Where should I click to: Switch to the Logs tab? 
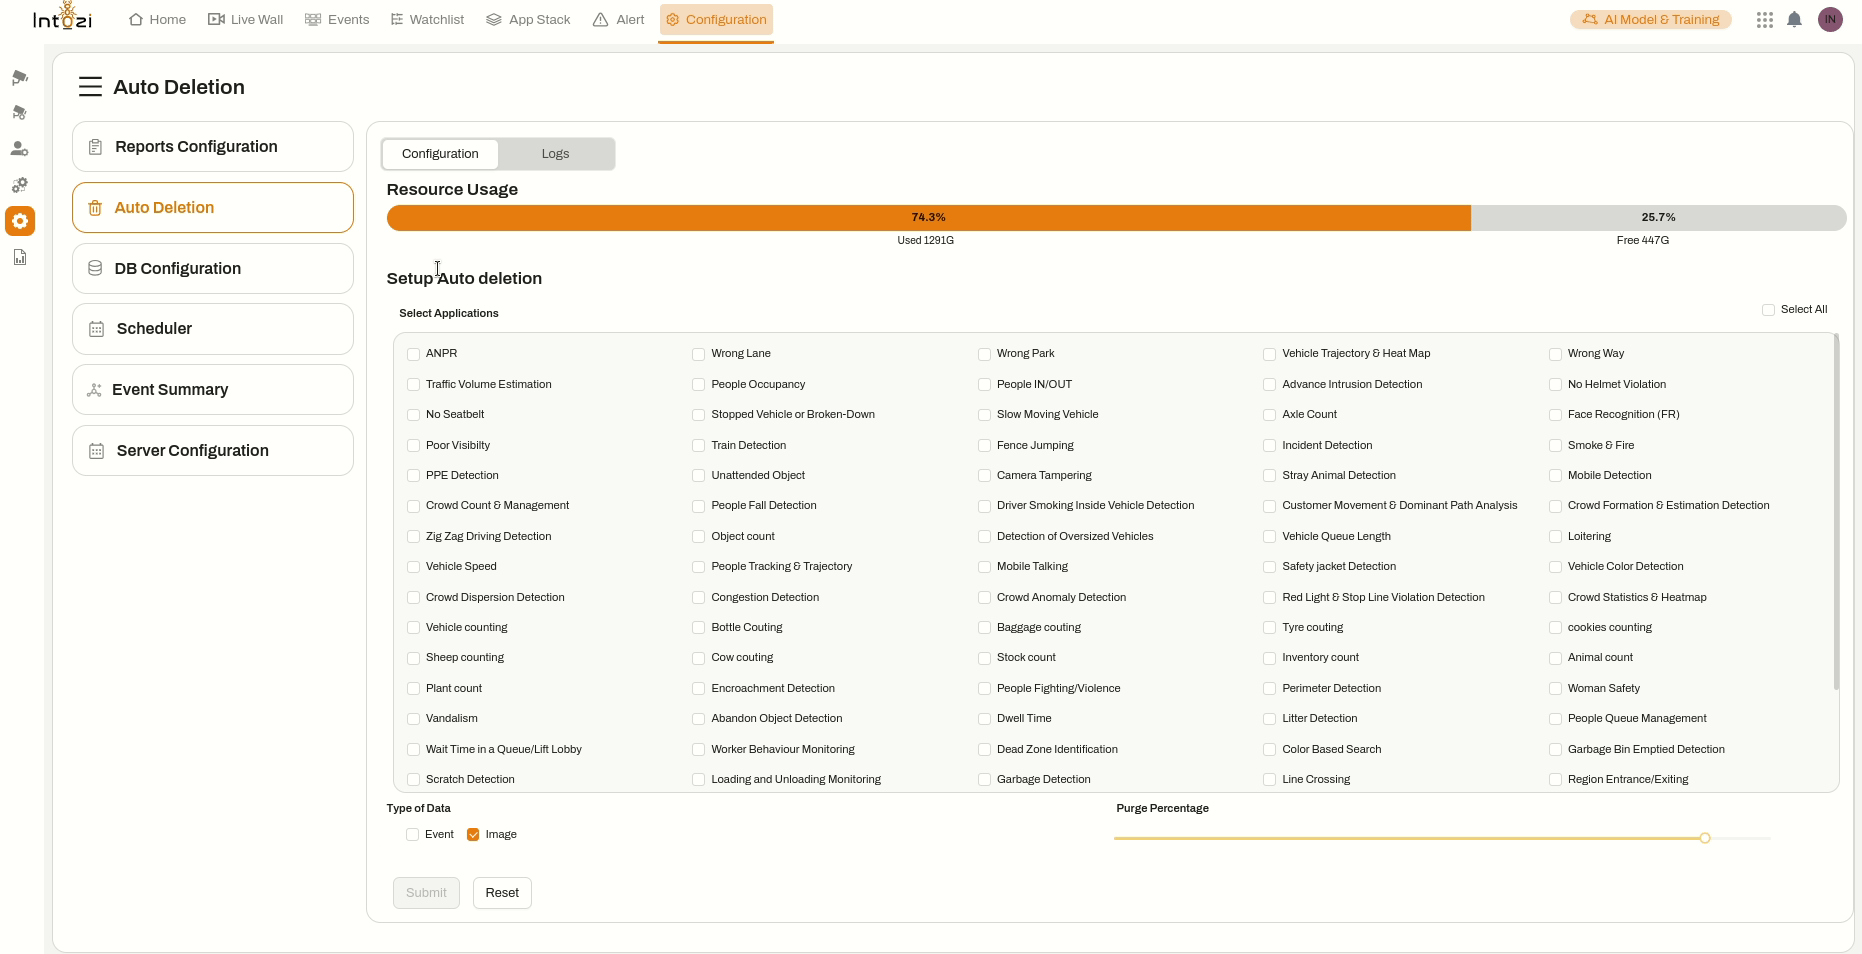click(x=555, y=154)
